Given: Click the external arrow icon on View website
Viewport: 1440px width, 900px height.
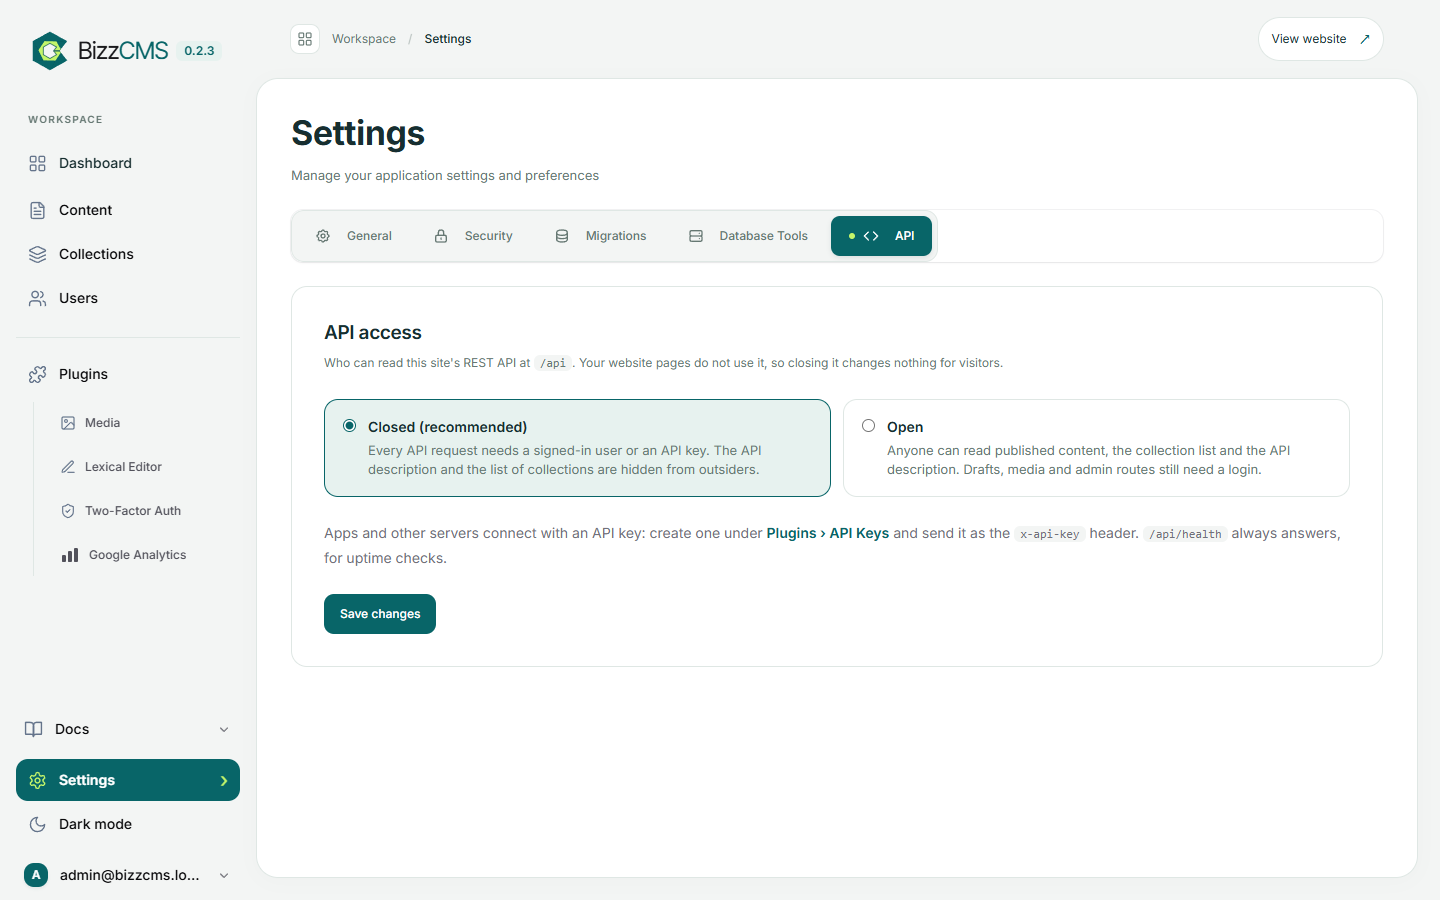Looking at the screenshot, I should [1365, 39].
